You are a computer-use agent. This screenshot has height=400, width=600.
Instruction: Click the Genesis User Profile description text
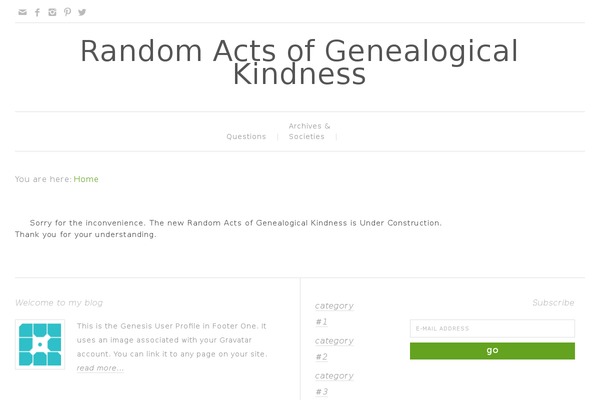pyautogui.click(x=172, y=340)
